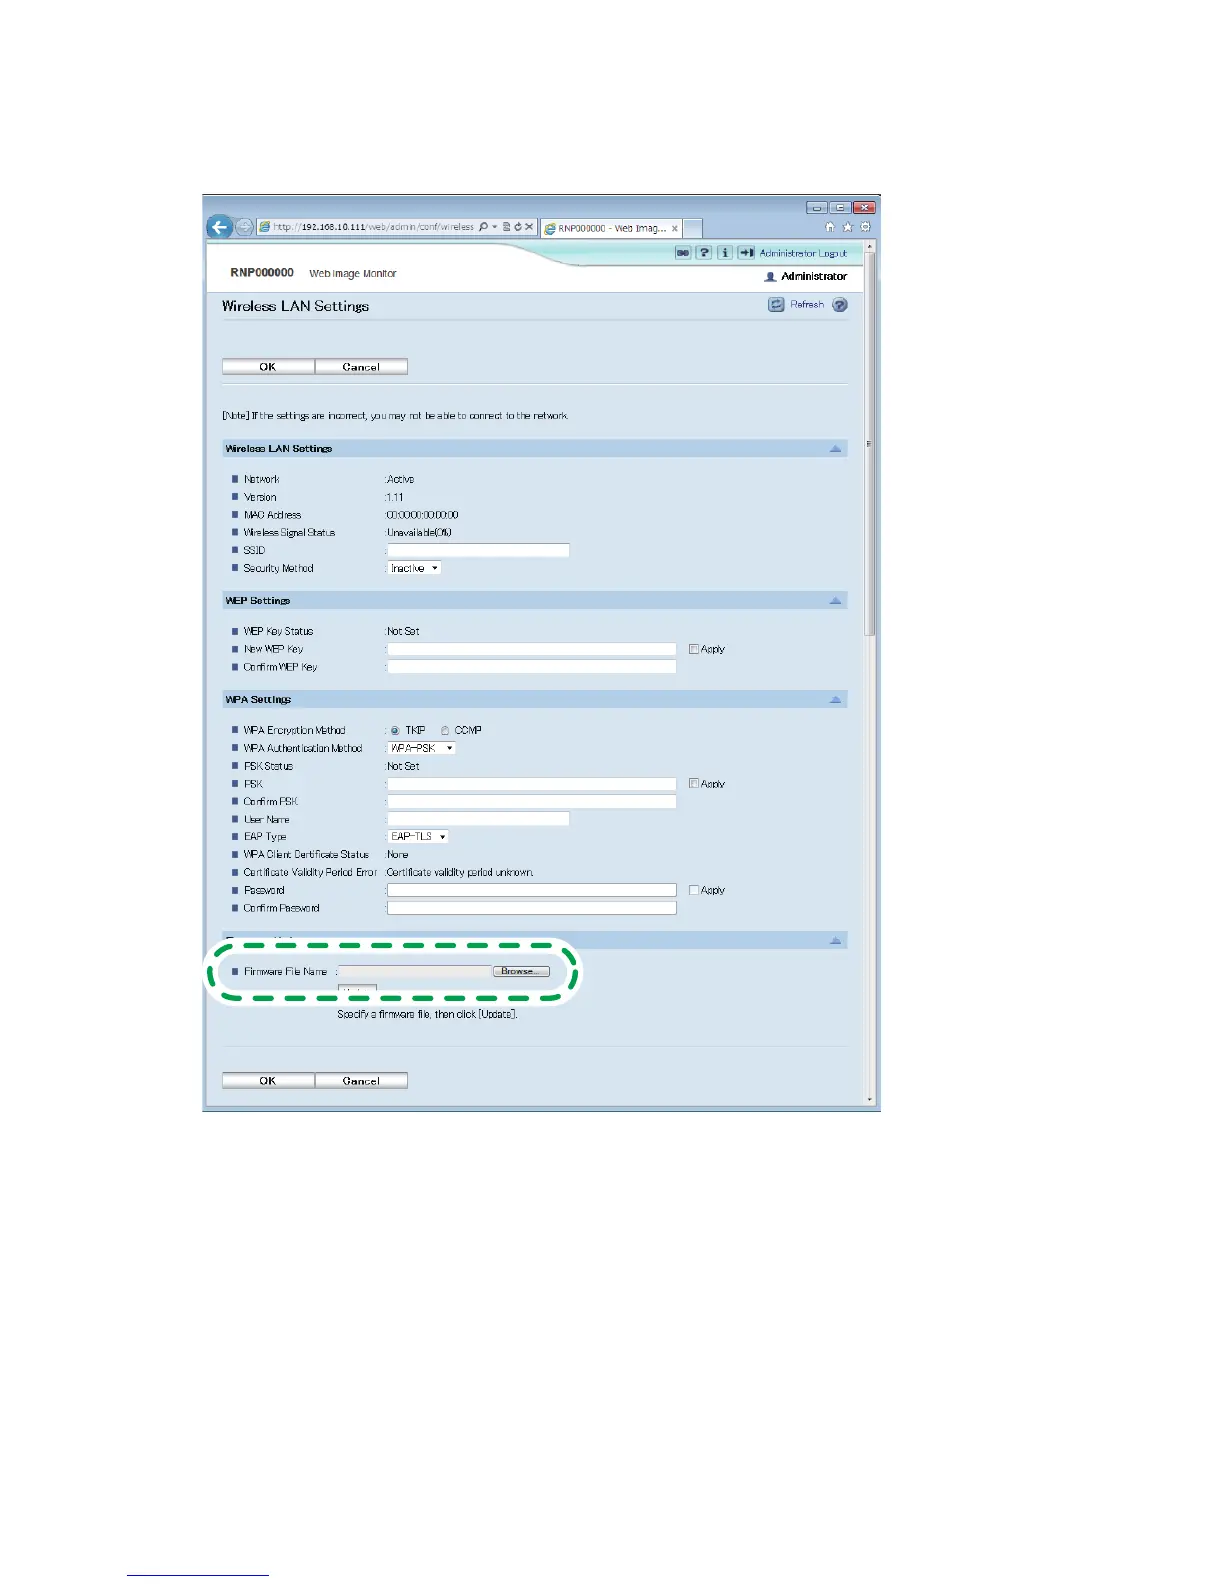1224x1584 pixels.
Task: Select the CCMP encryption radio button
Action: 445,731
